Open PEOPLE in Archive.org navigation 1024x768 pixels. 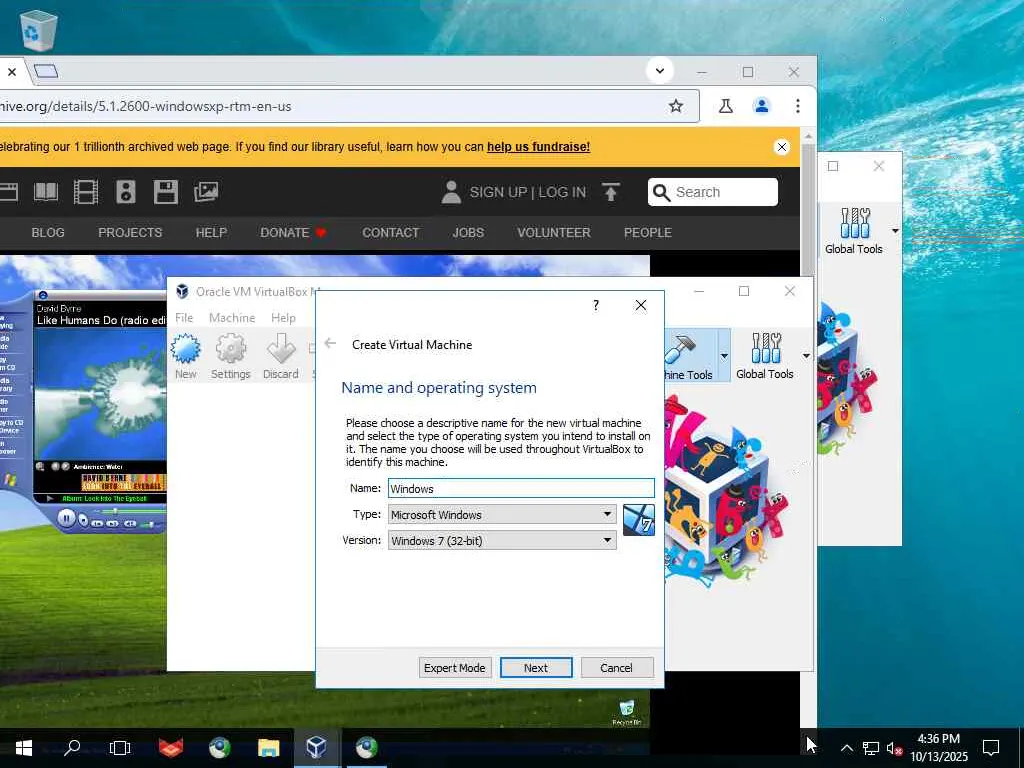click(x=648, y=232)
